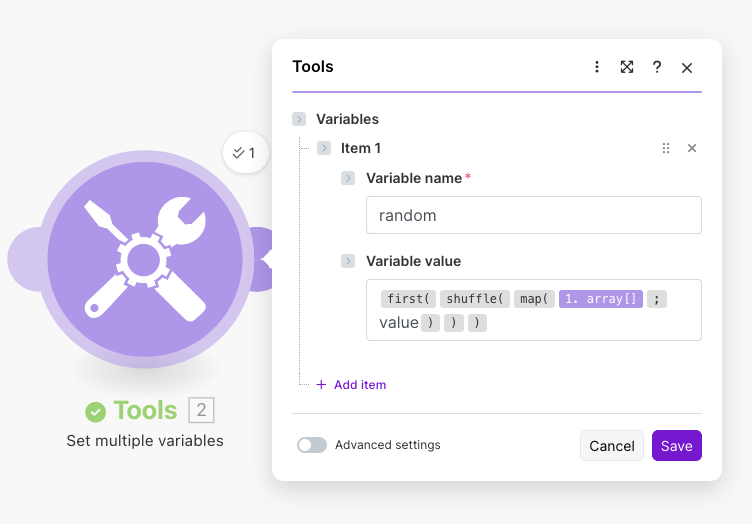Image resolution: width=752 pixels, height=524 pixels.
Task: Save the module settings
Action: click(676, 446)
